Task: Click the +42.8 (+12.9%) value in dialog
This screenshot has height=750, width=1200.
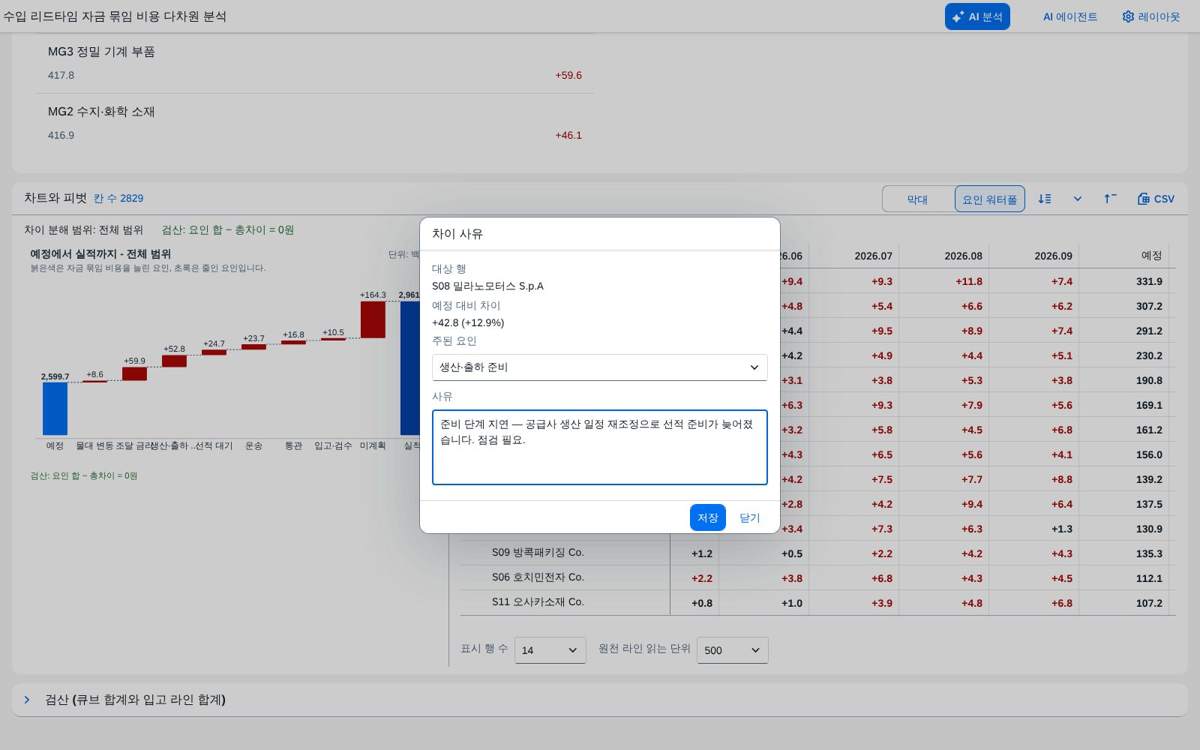Action: tap(468, 323)
